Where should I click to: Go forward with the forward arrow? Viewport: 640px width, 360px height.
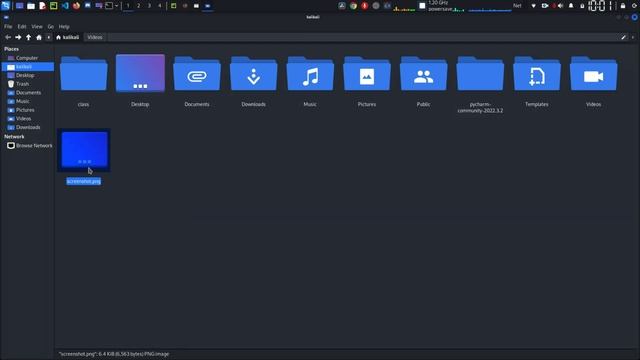click(18, 37)
